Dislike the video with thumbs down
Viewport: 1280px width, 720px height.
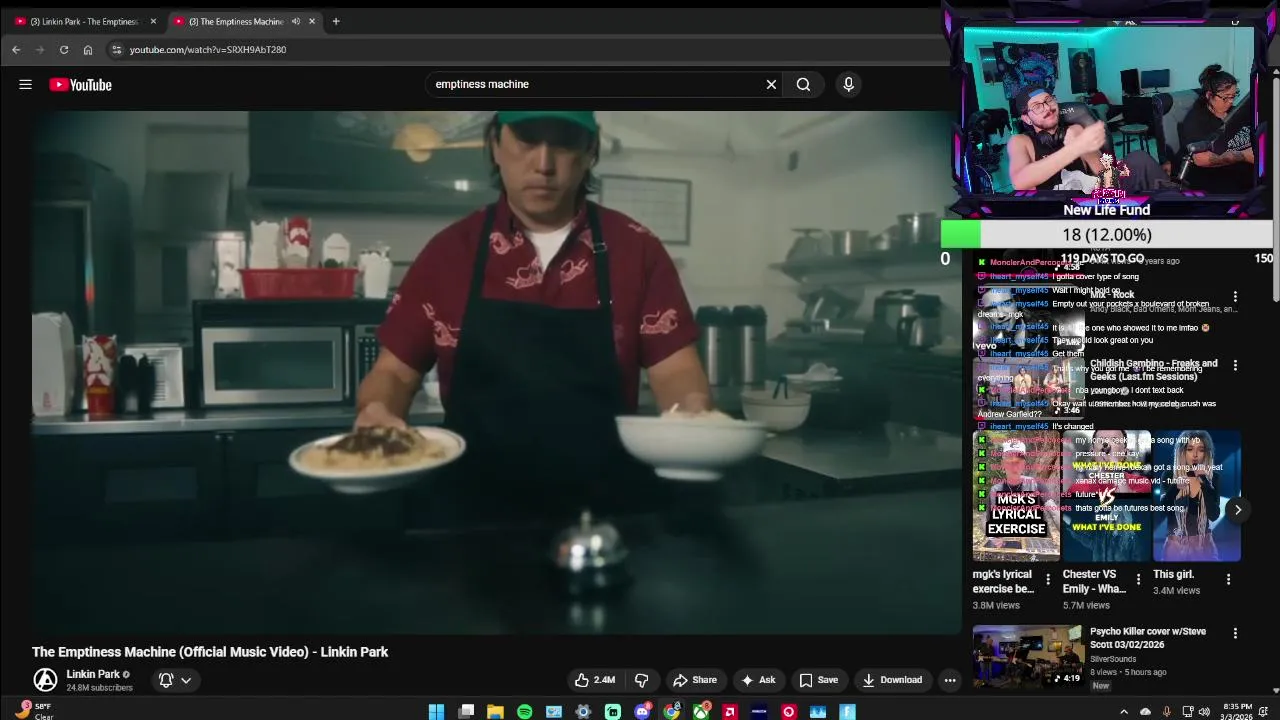[641, 680]
